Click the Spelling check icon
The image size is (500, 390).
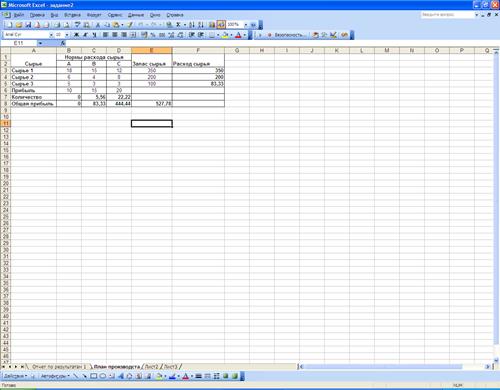click(x=77, y=25)
